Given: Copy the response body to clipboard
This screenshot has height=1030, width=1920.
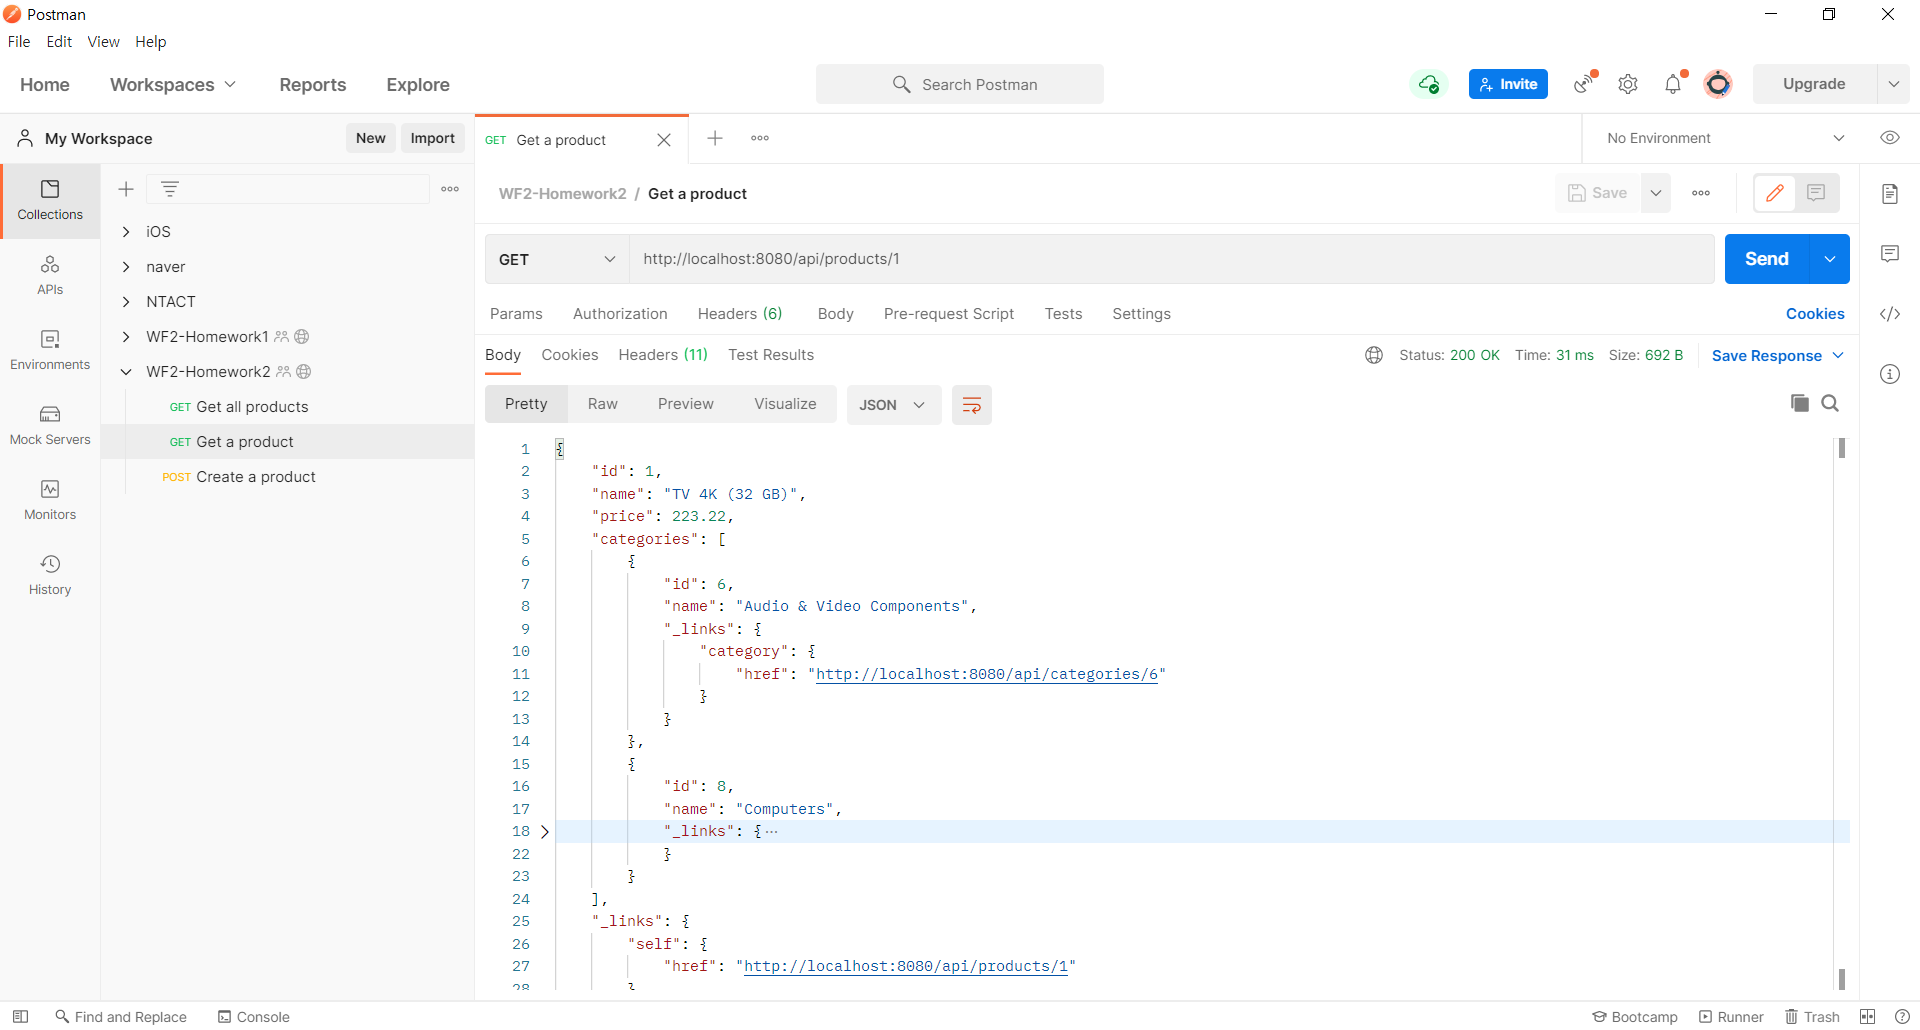Looking at the screenshot, I should point(1800,403).
